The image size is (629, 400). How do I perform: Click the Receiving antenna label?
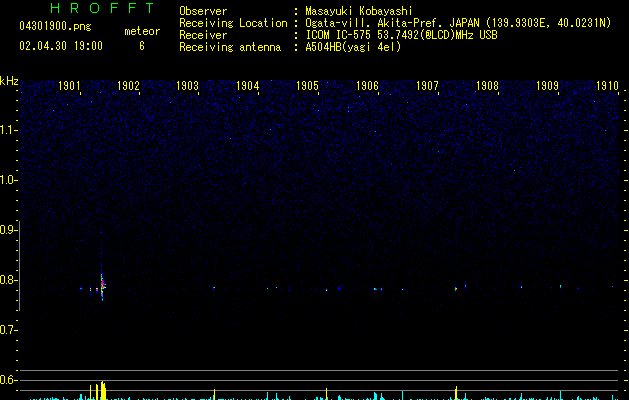[230, 47]
